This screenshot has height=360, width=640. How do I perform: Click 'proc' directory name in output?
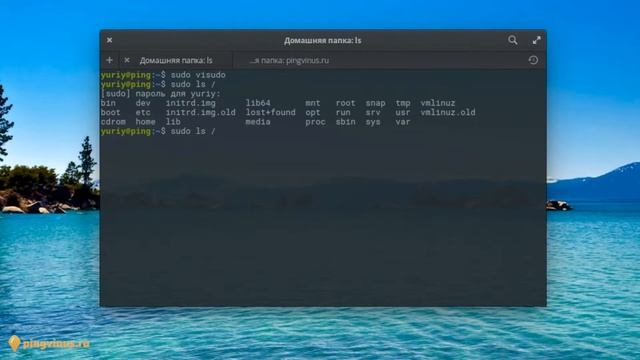click(x=315, y=122)
